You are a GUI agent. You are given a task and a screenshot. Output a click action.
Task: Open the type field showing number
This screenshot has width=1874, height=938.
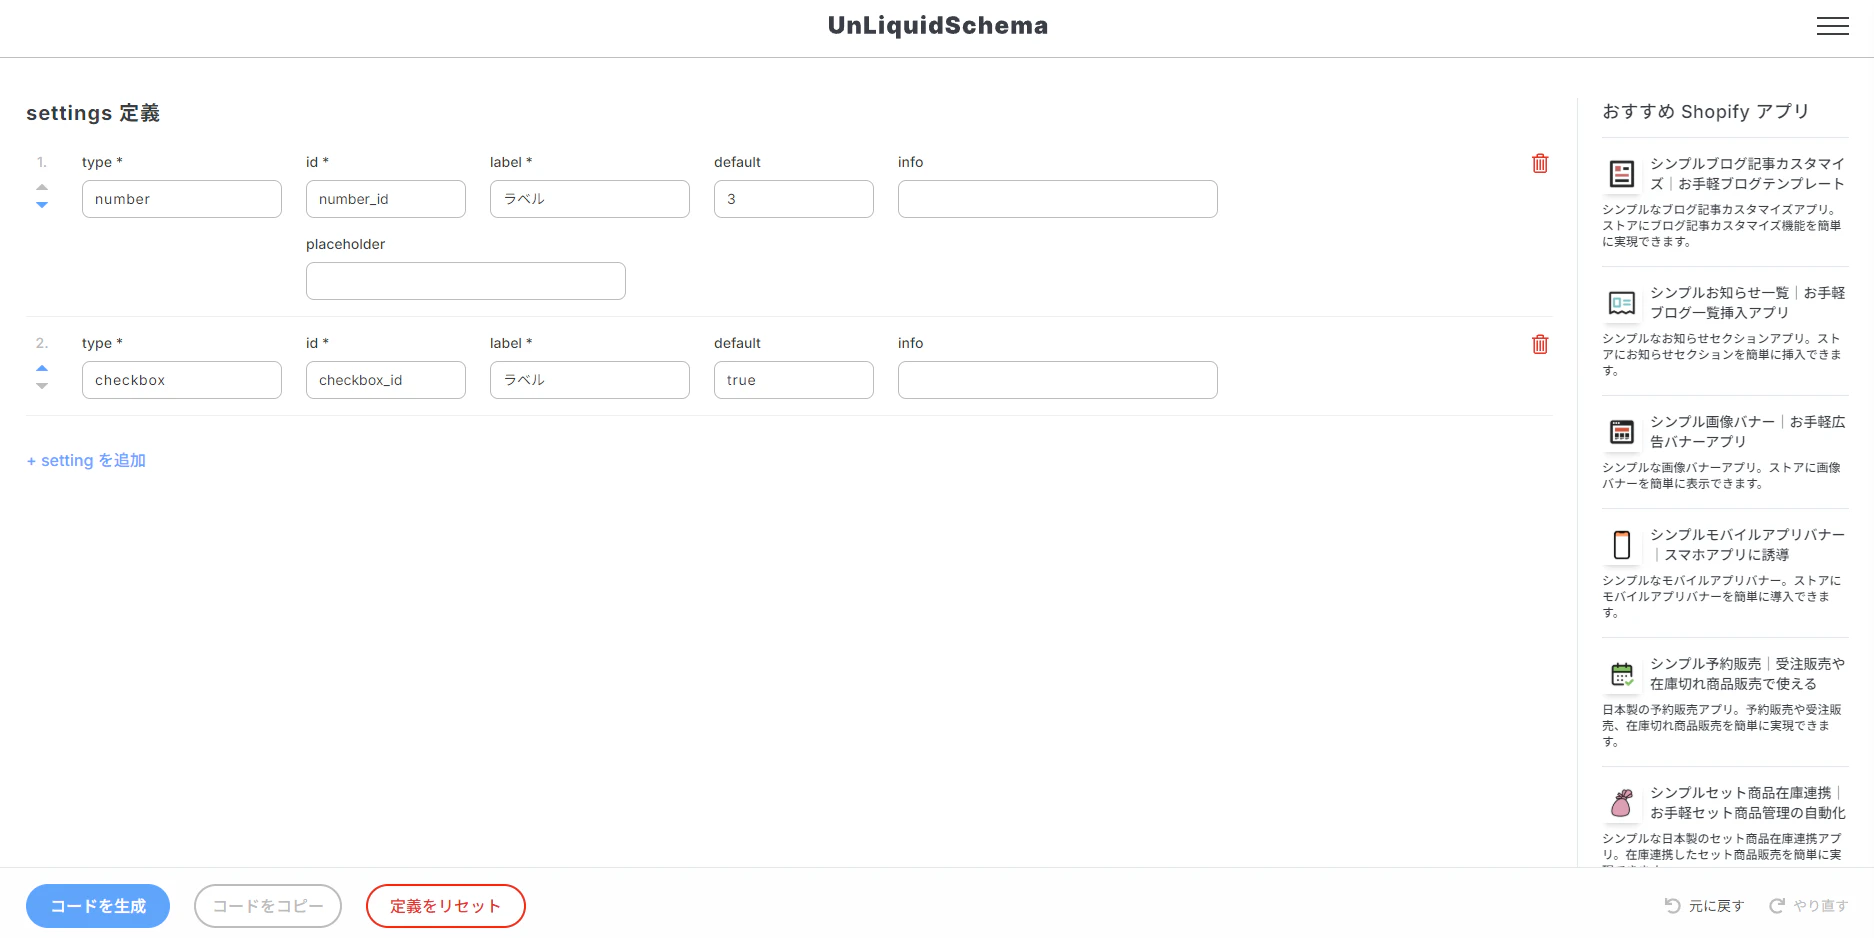(x=182, y=199)
